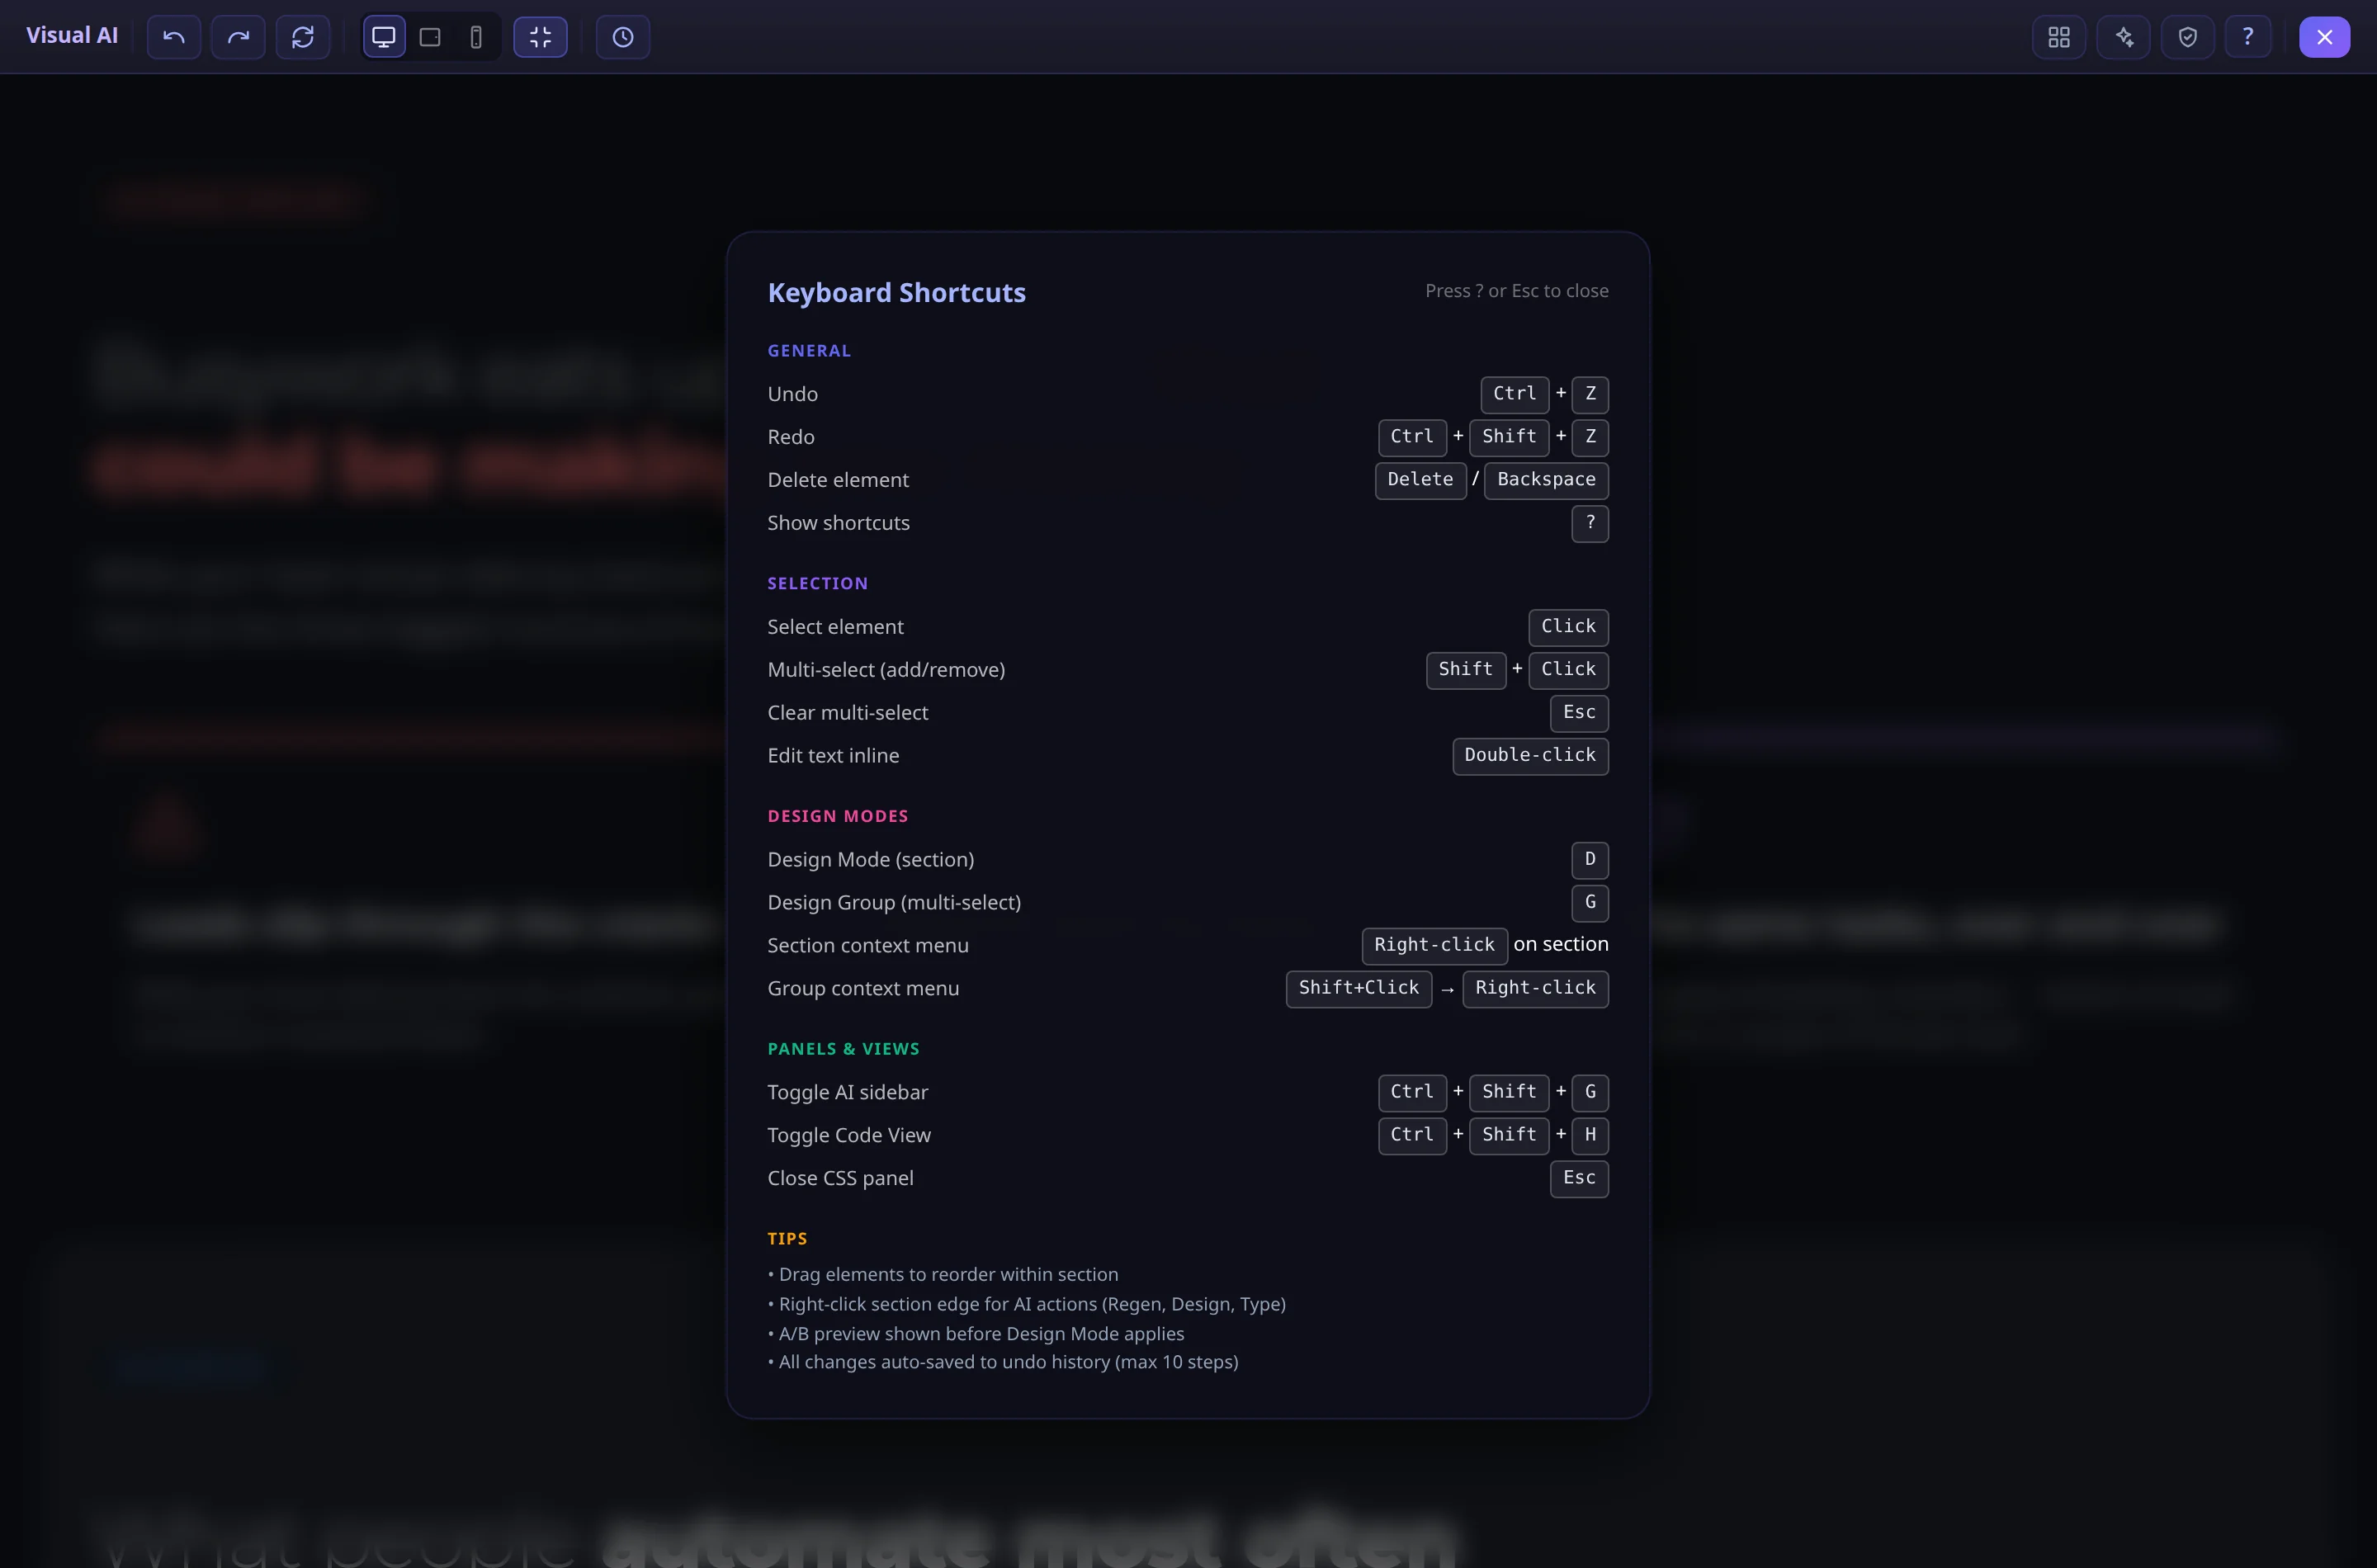Click tip 'Drag elements to reorder within section'

coord(943,1275)
